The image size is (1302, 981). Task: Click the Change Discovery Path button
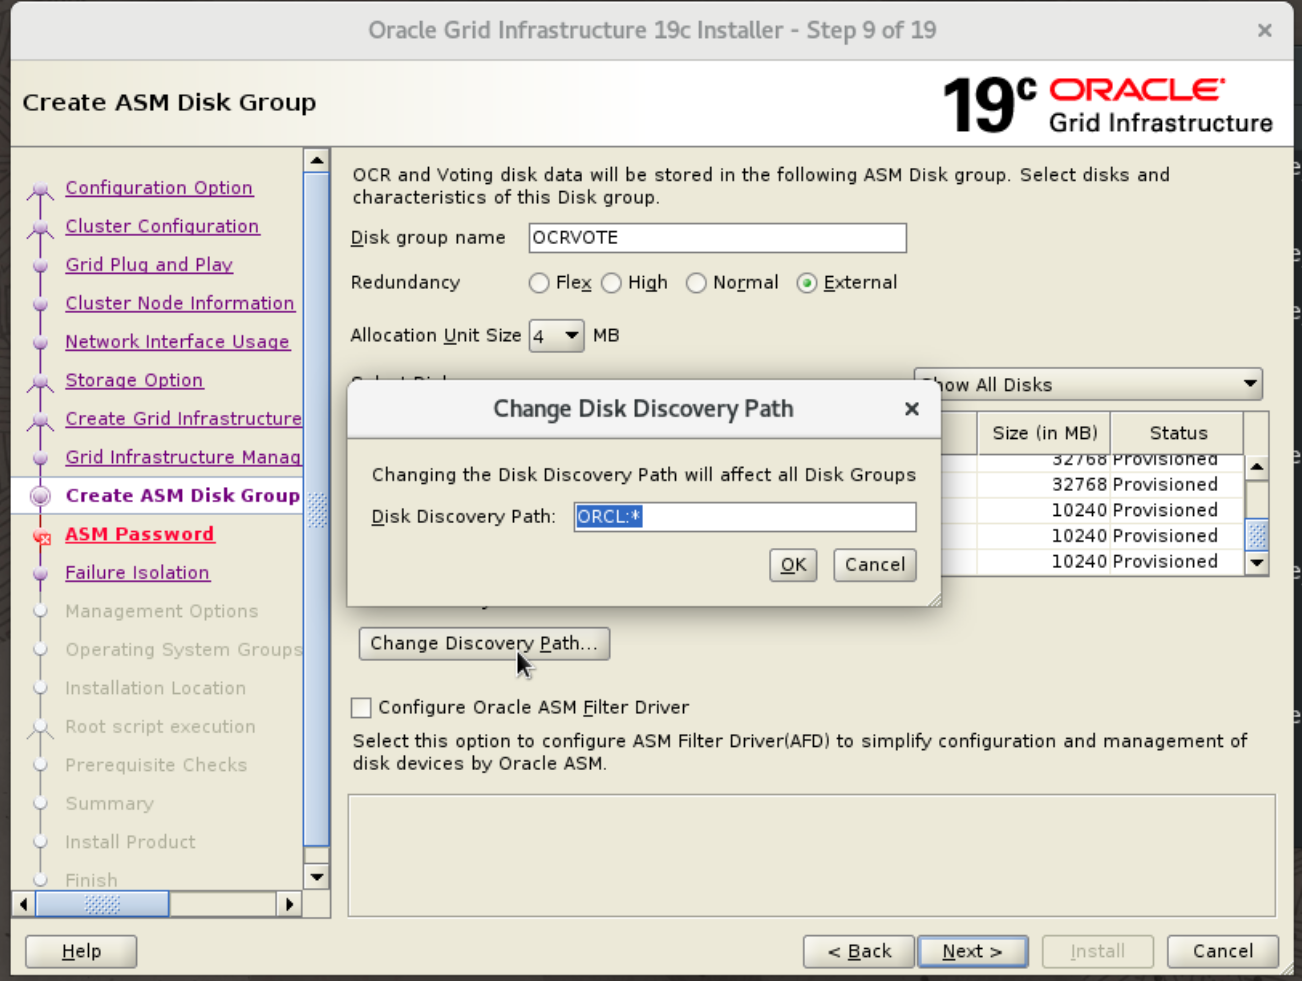click(x=484, y=643)
